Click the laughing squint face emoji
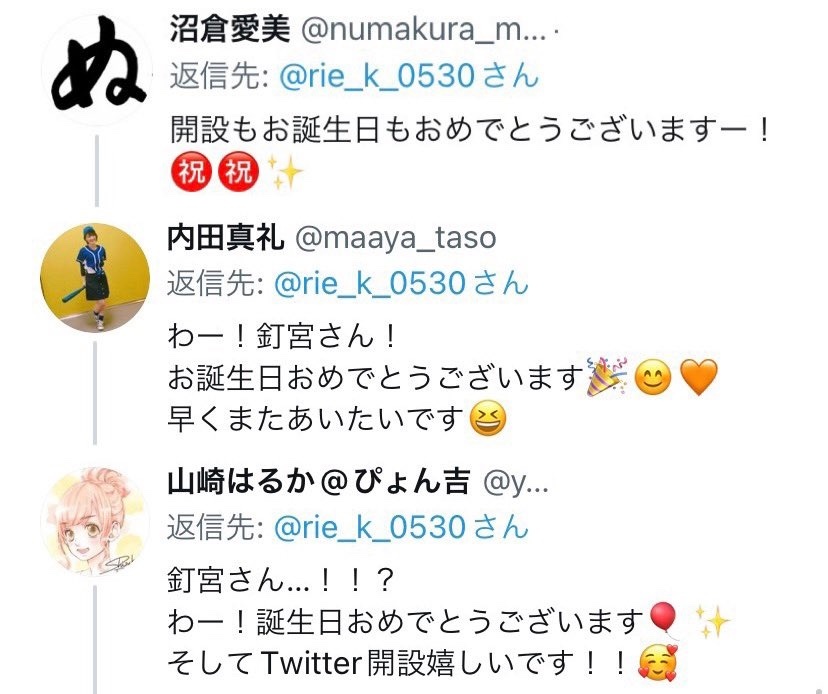828x694 pixels. (488, 418)
